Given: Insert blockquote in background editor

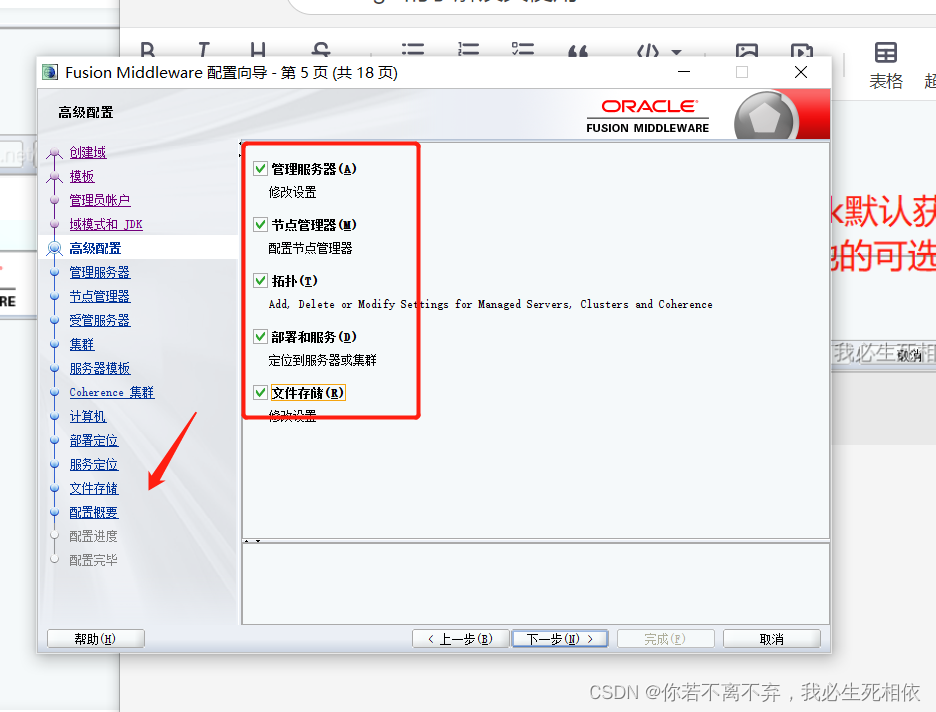Looking at the screenshot, I should click(x=578, y=51).
